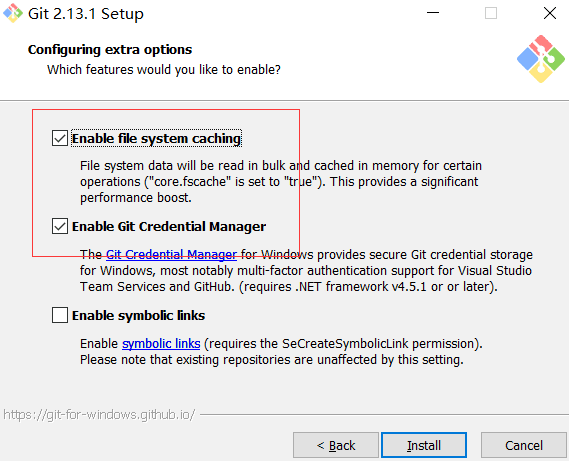
Task: Click the large Git logo in header
Action: (541, 59)
